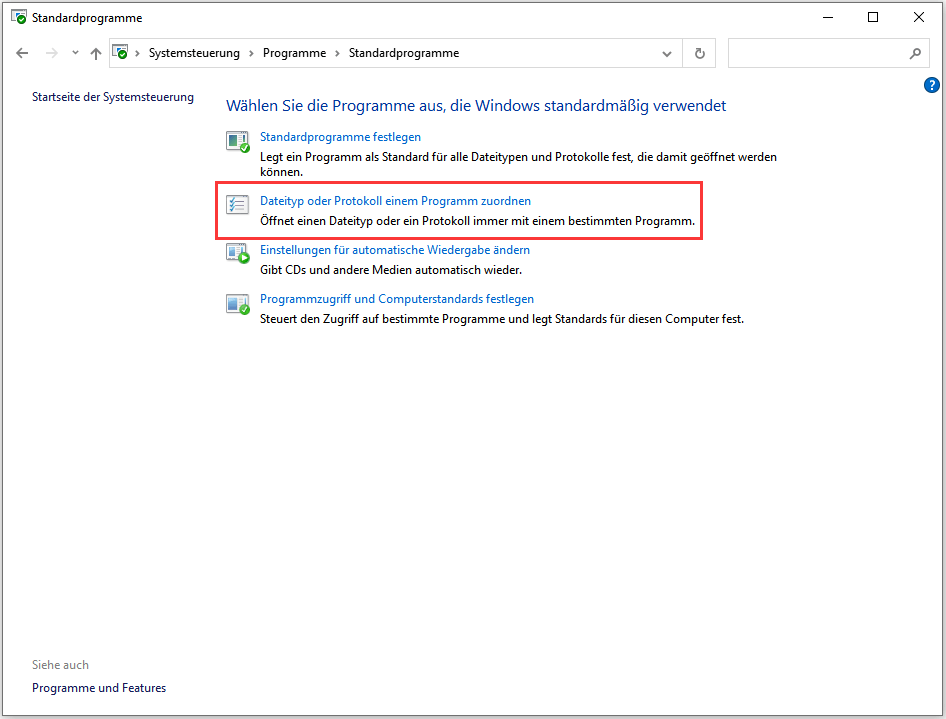Click the Systemsteuerung icon in the address bar
The width and height of the screenshot is (946, 719).
click(x=121, y=52)
